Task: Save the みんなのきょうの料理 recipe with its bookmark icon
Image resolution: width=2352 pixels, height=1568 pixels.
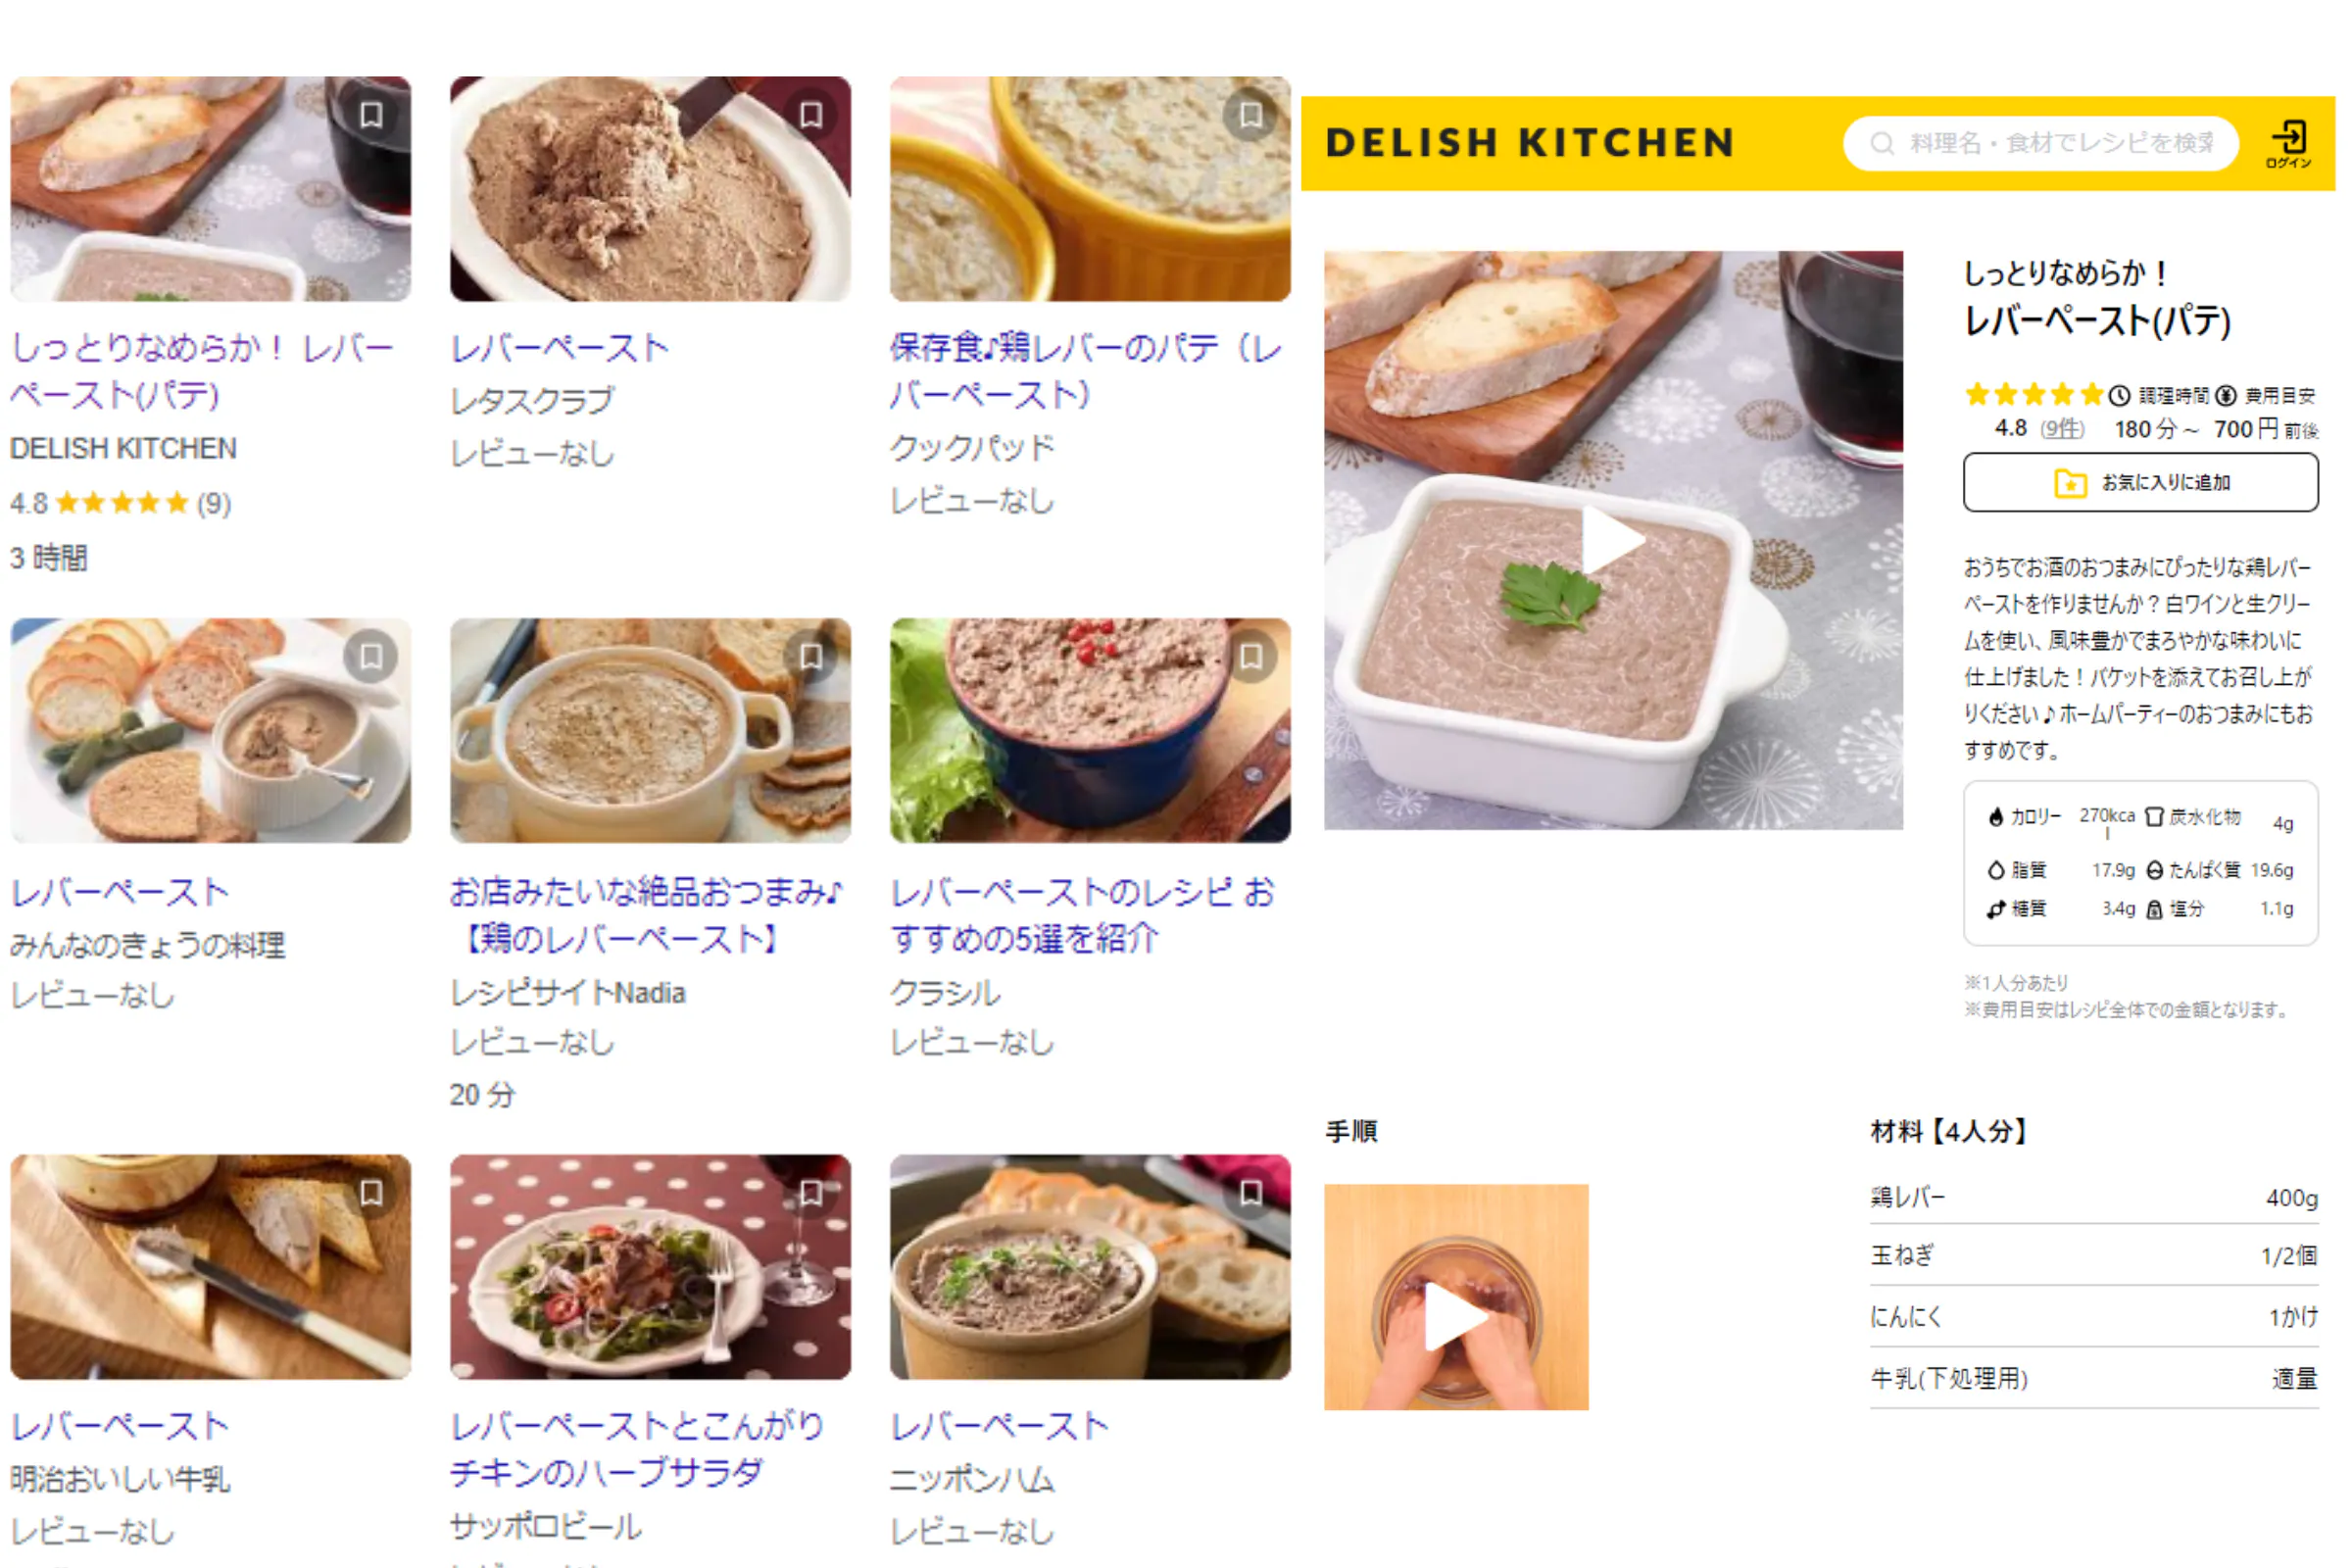Action: coord(371,656)
